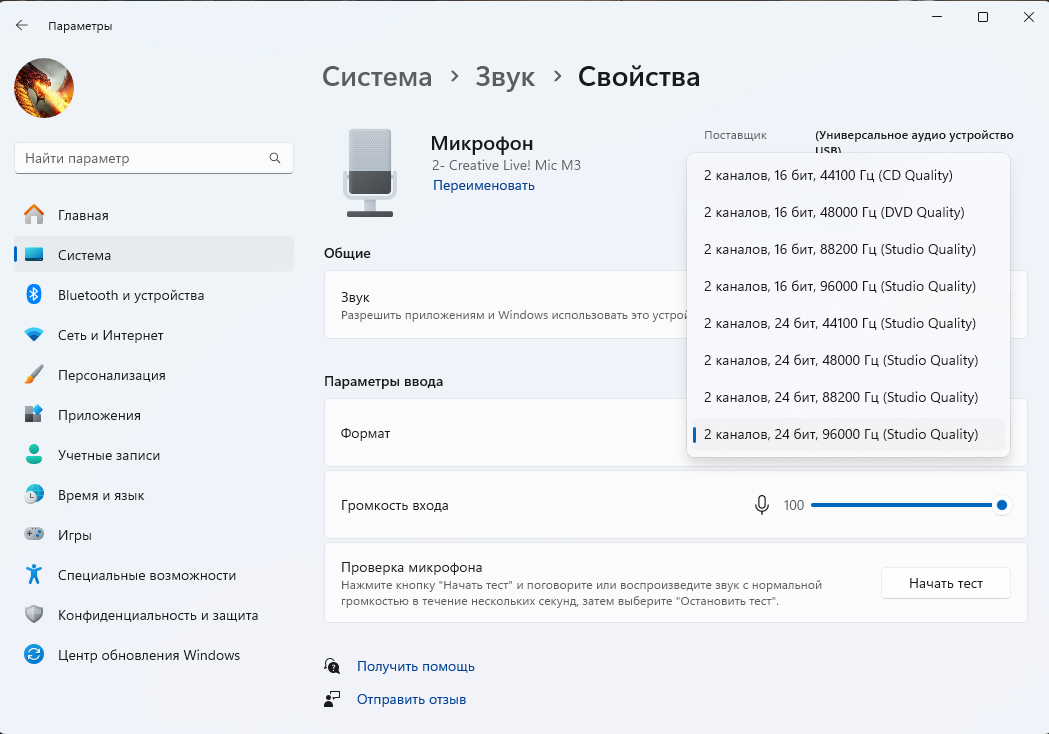This screenshot has width=1049, height=734.
Task: Navigate to Звук breadcrumb
Action: pos(505,77)
